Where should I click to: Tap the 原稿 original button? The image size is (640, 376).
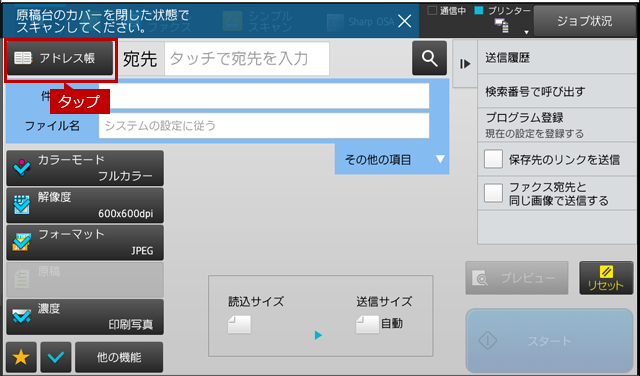(85, 280)
